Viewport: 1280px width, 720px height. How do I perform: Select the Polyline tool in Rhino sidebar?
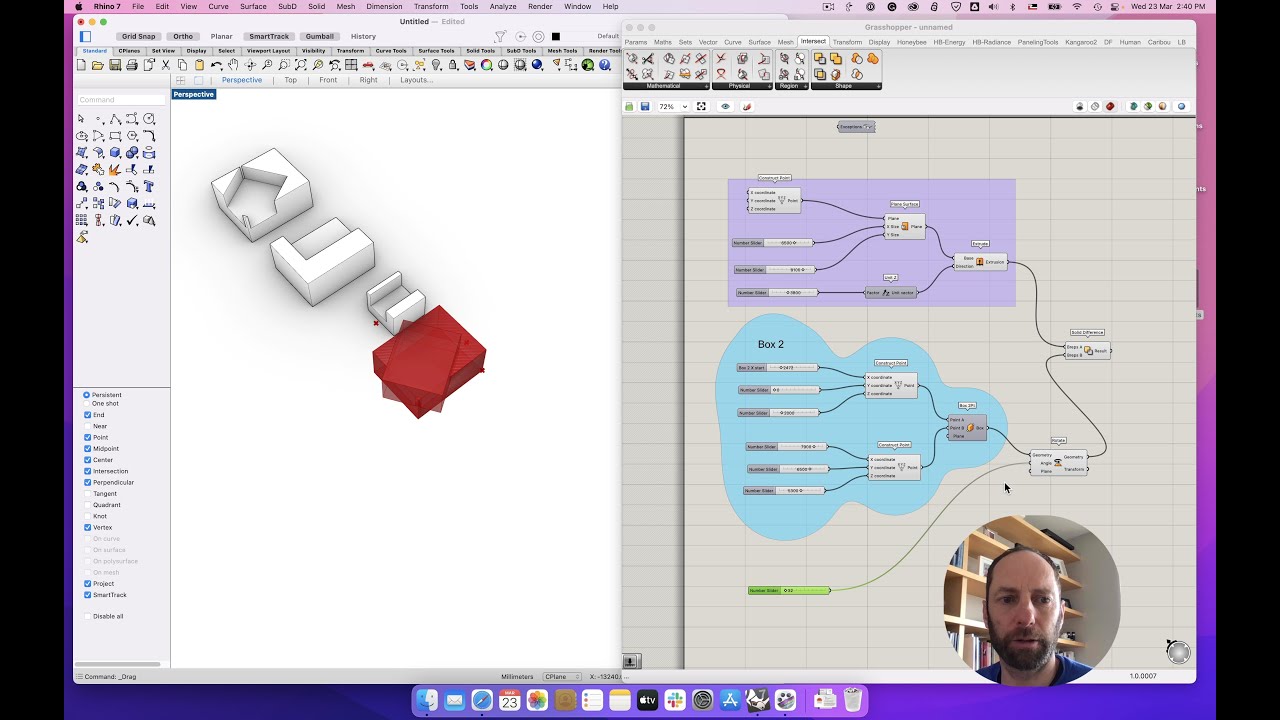click(x=115, y=119)
